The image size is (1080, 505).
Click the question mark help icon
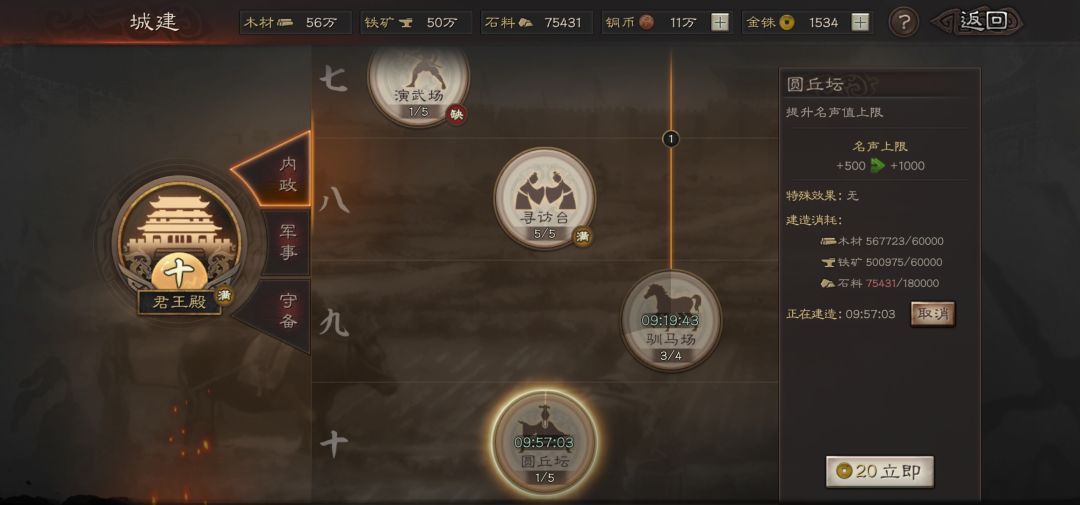904,23
